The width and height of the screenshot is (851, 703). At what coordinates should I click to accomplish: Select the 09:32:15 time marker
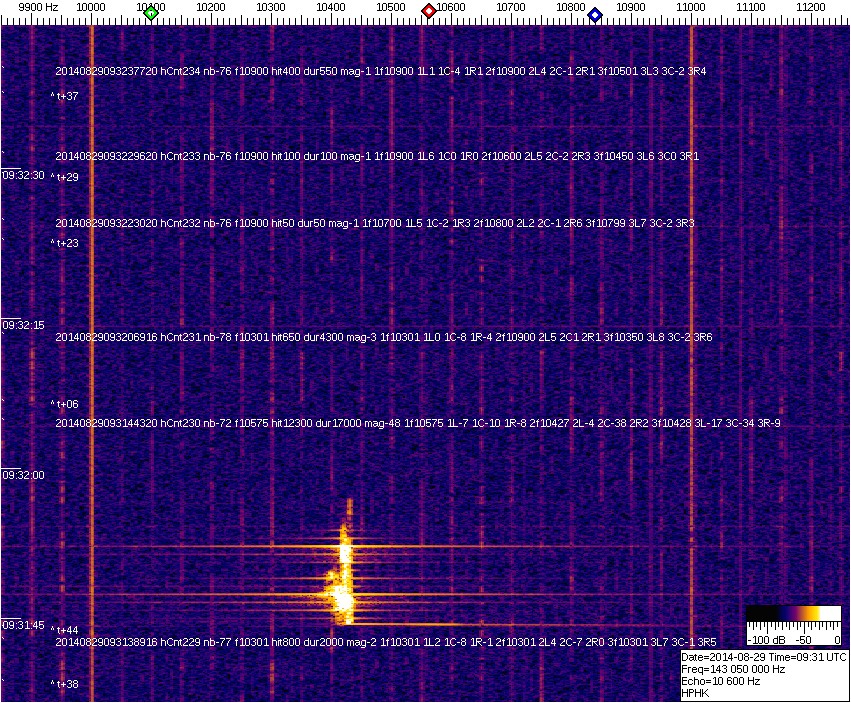point(23,325)
